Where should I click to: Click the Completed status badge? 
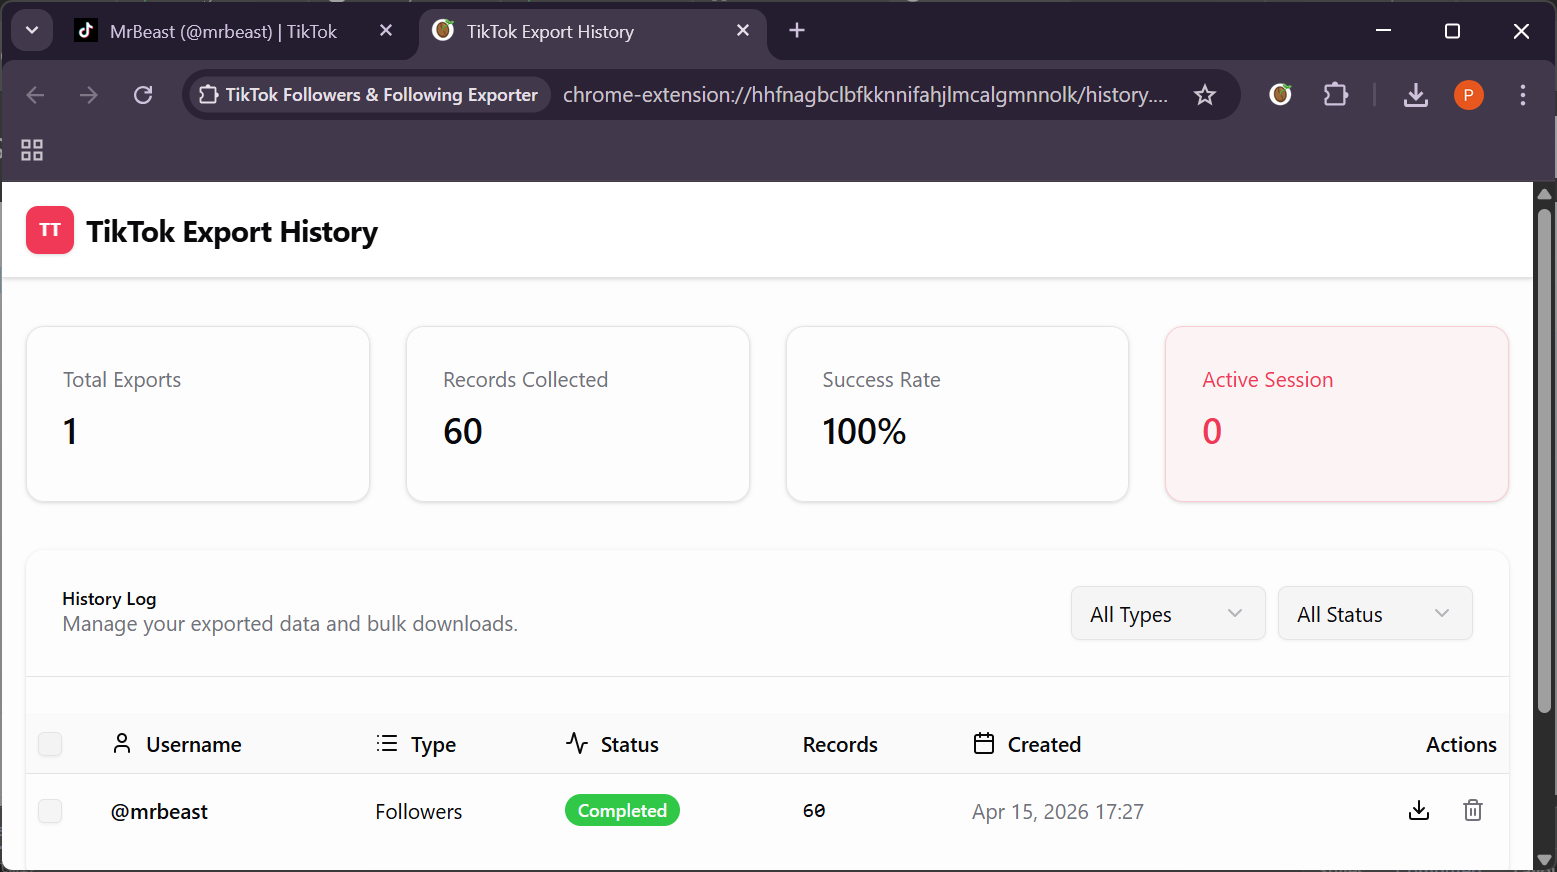(622, 811)
